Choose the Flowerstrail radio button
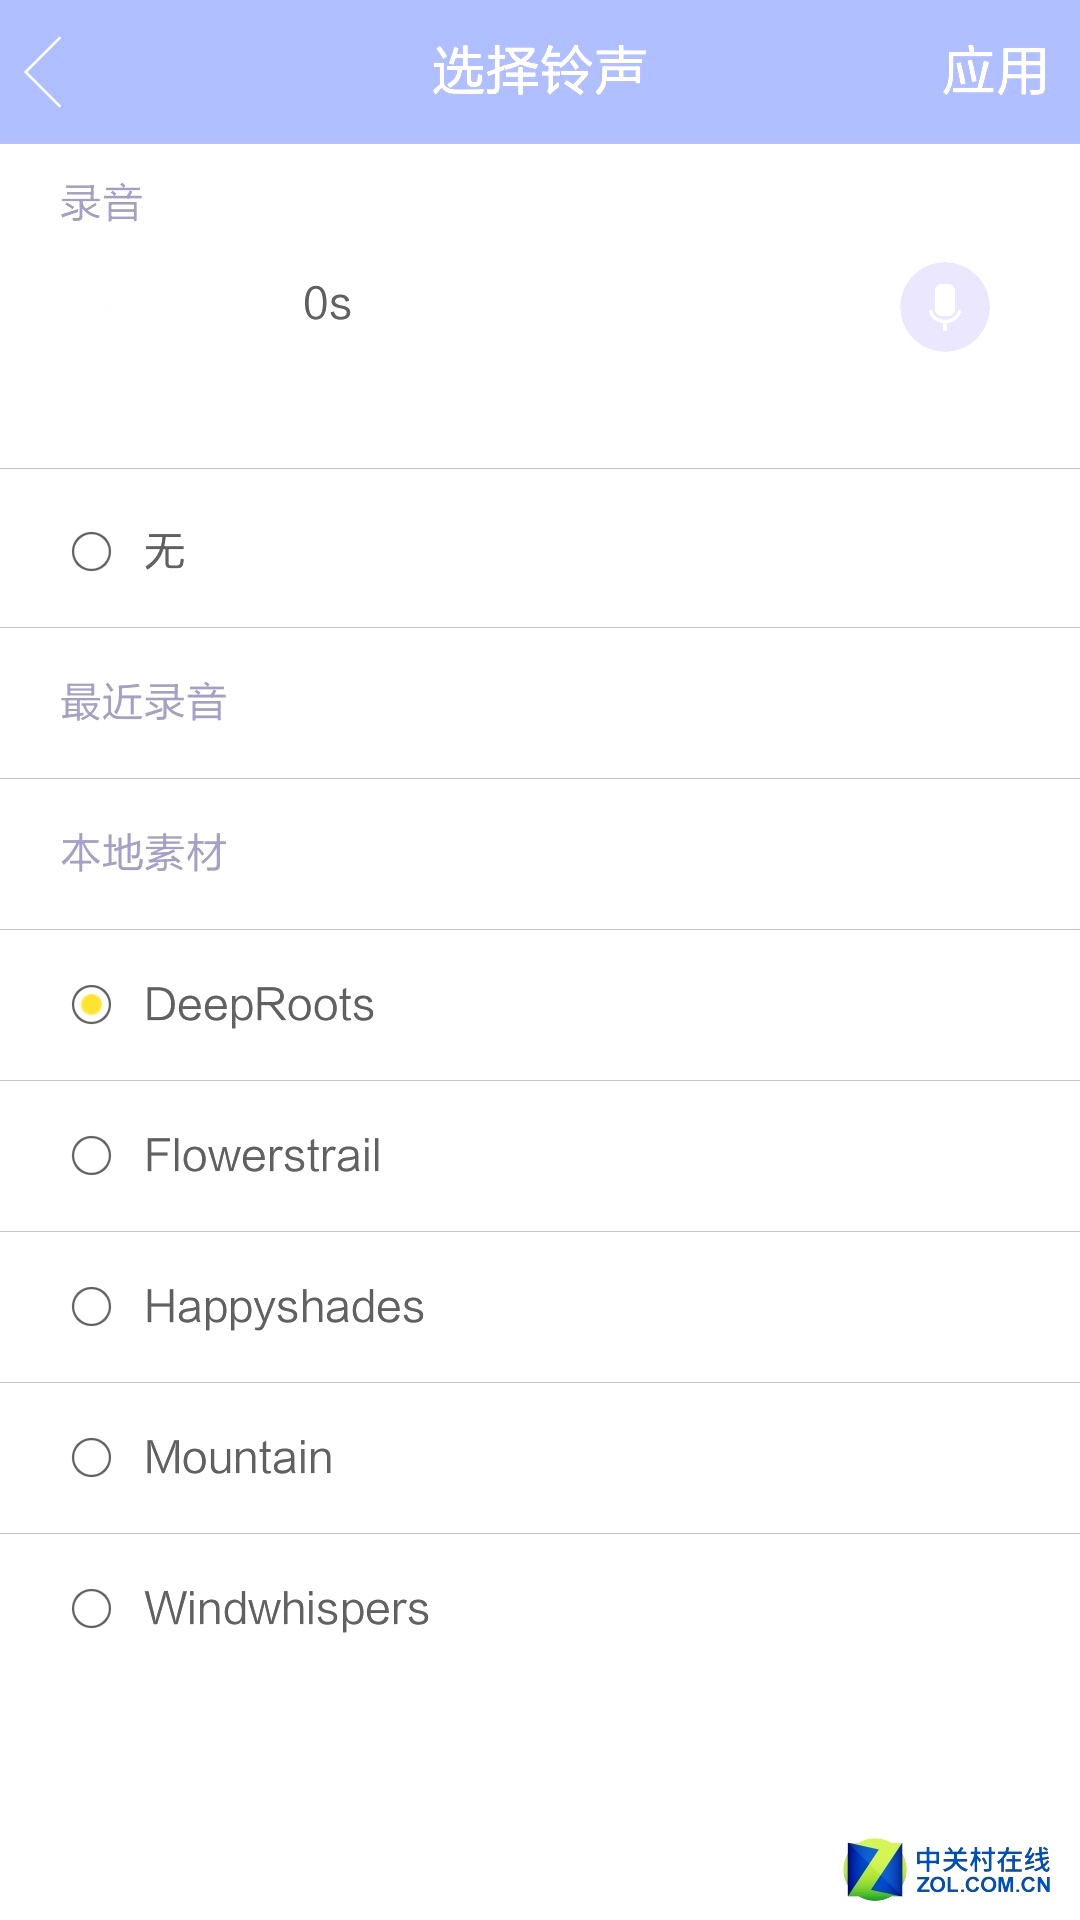Screen dimensions: 1080x1920 pyautogui.click(x=91, y=1156)
